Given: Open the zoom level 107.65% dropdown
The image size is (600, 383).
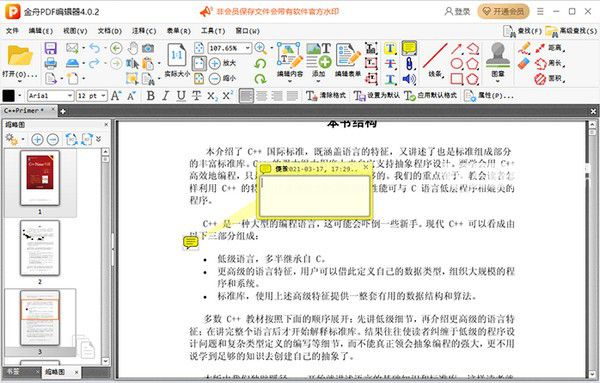Looking at the screenshot, I should pyautogui.click(x=248, y=48).
